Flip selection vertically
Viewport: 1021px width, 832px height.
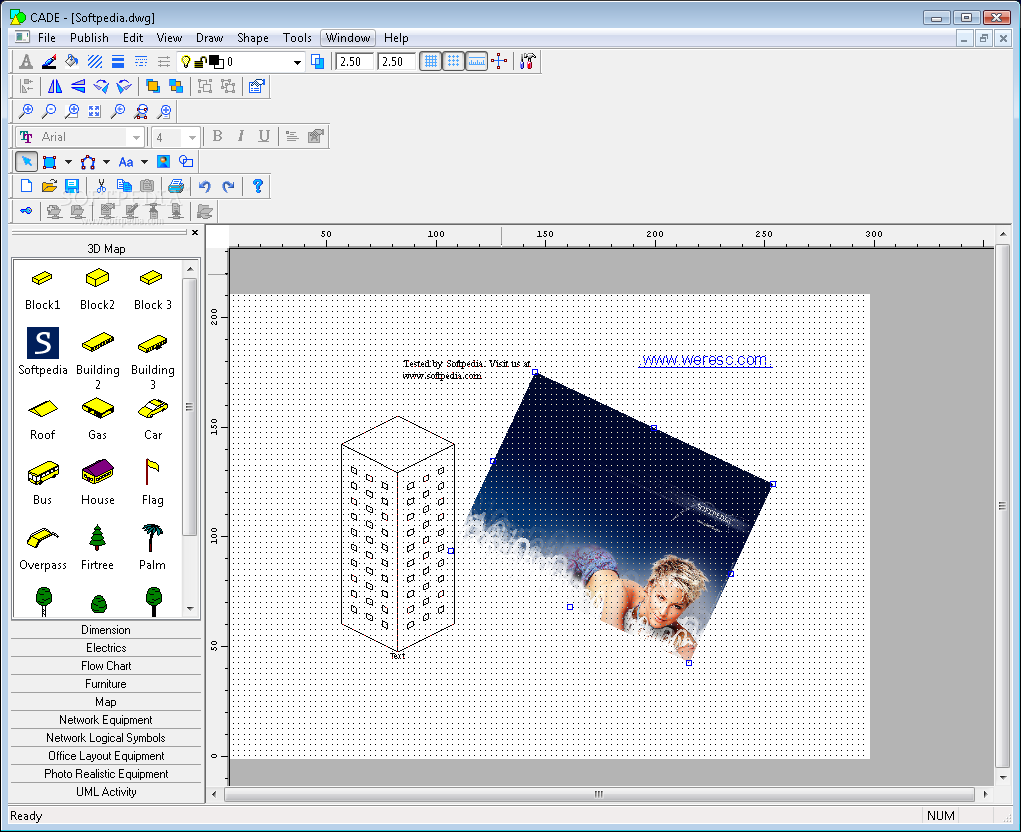tap(78, 87)
